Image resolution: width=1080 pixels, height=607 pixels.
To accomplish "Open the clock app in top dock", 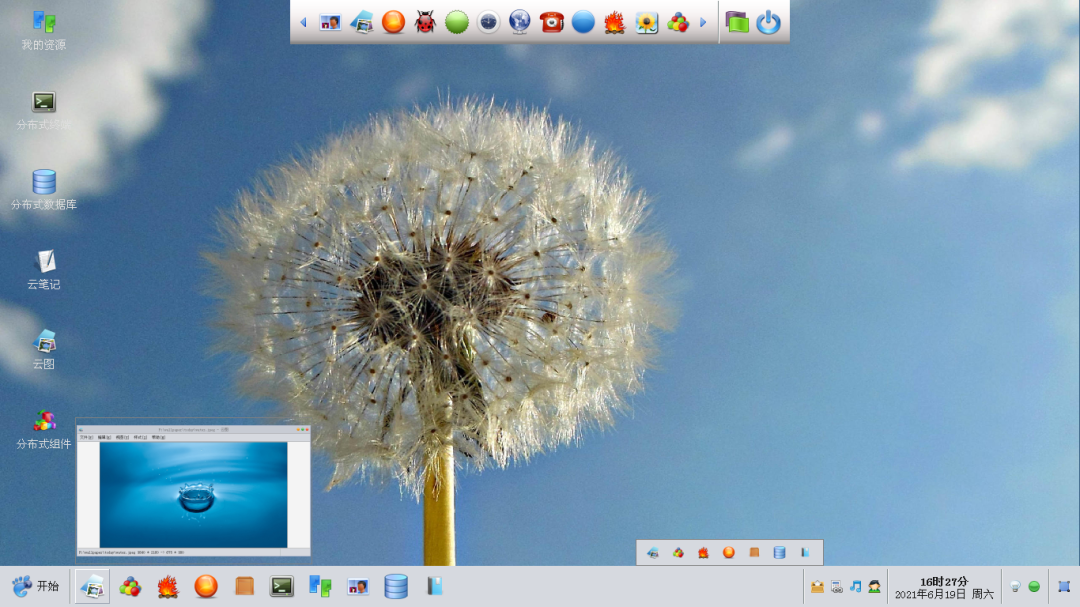I will (x=488, y=22).
